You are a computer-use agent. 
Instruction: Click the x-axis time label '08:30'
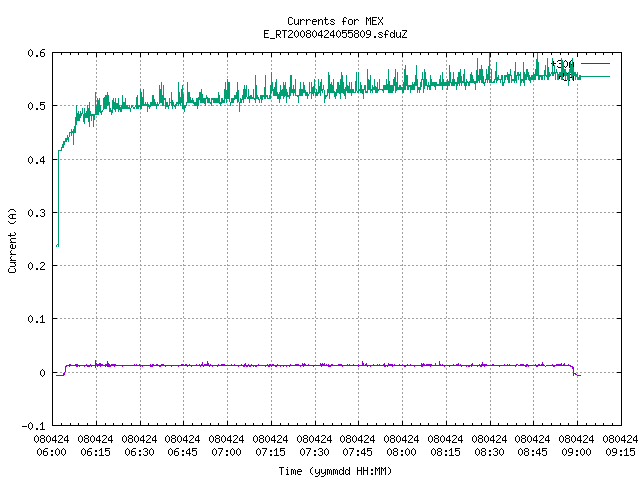[x=489, y=452]
